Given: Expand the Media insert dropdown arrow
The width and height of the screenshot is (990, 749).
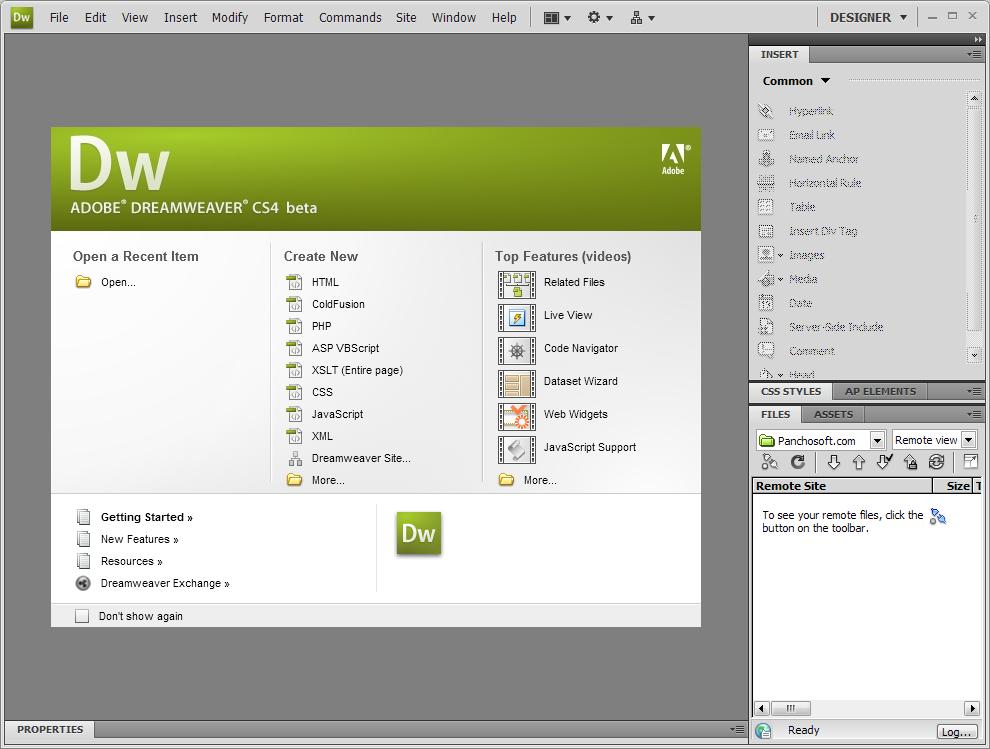Looking at the screenshot, I should pos(780,279).
